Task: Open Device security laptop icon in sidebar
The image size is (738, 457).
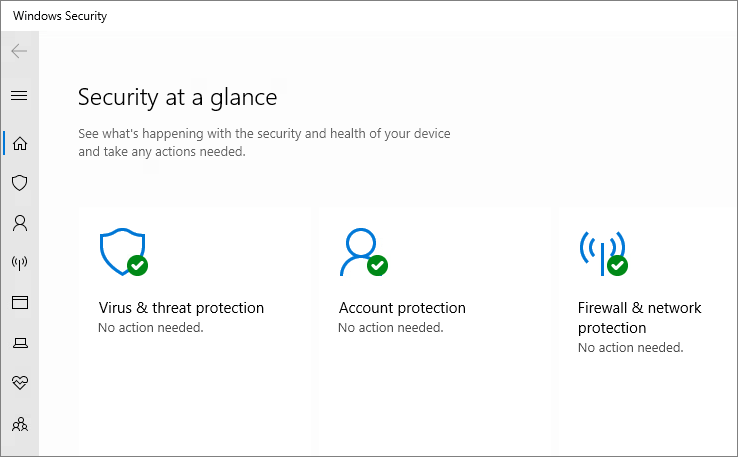Action: [19, 343]
